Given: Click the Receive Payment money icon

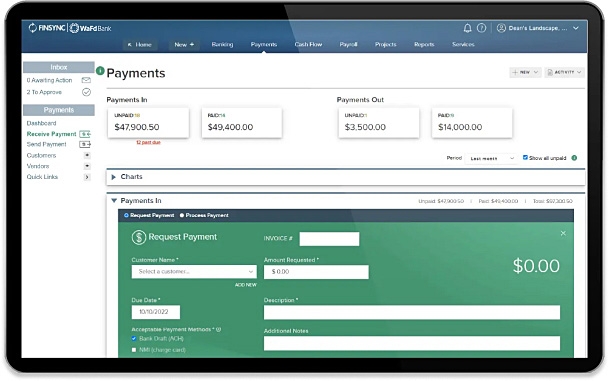Looking at the screenshot, I should point(85,134).
